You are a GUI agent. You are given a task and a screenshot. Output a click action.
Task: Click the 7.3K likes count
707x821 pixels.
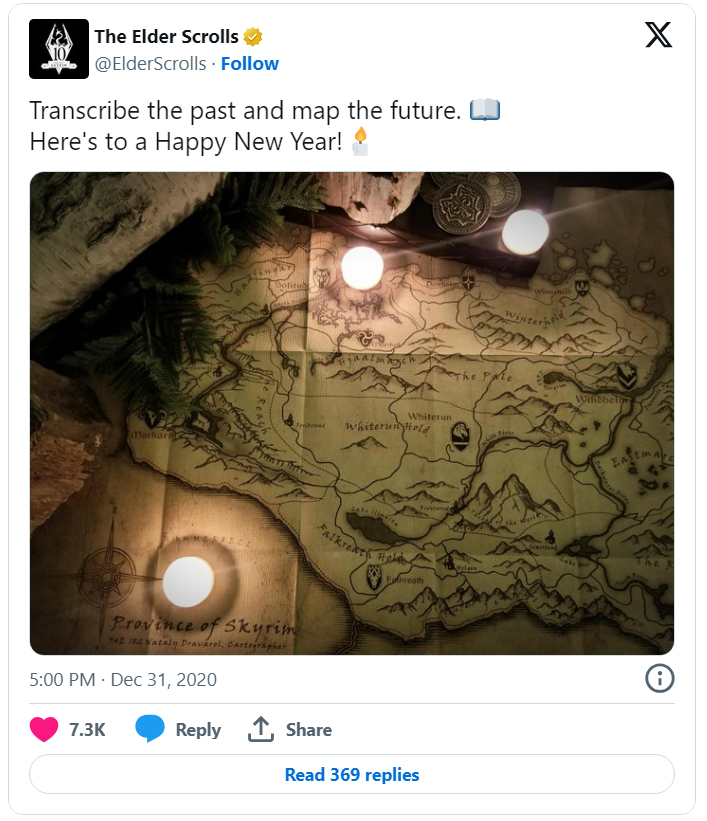(87, 729)
